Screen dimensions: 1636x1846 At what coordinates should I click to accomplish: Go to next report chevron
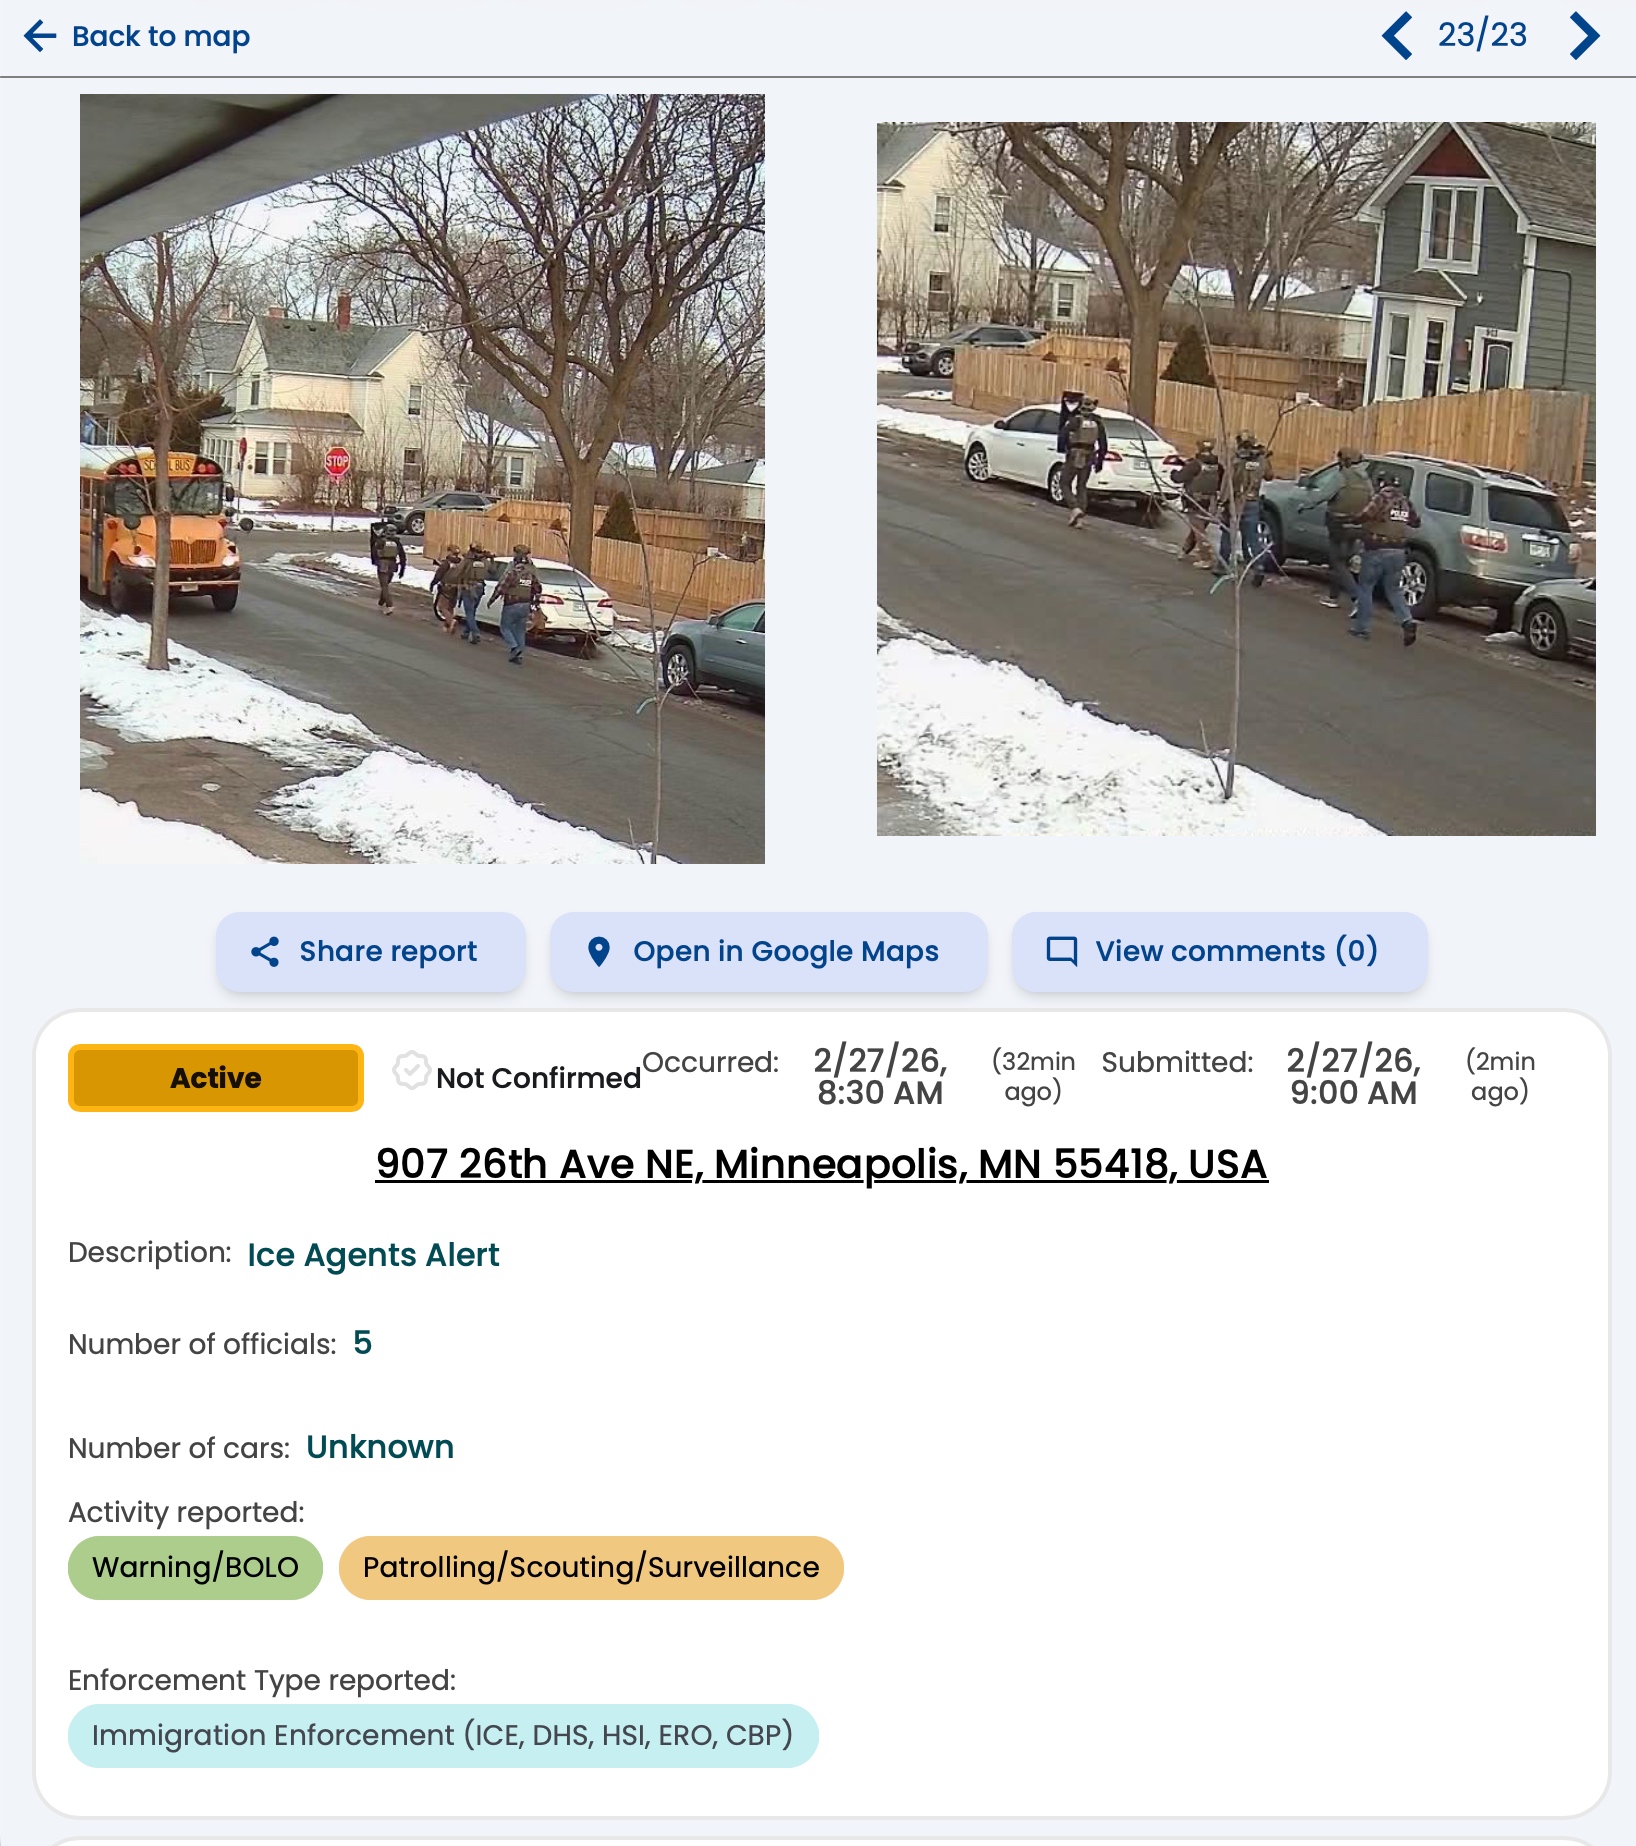(x=1584, y=36)
